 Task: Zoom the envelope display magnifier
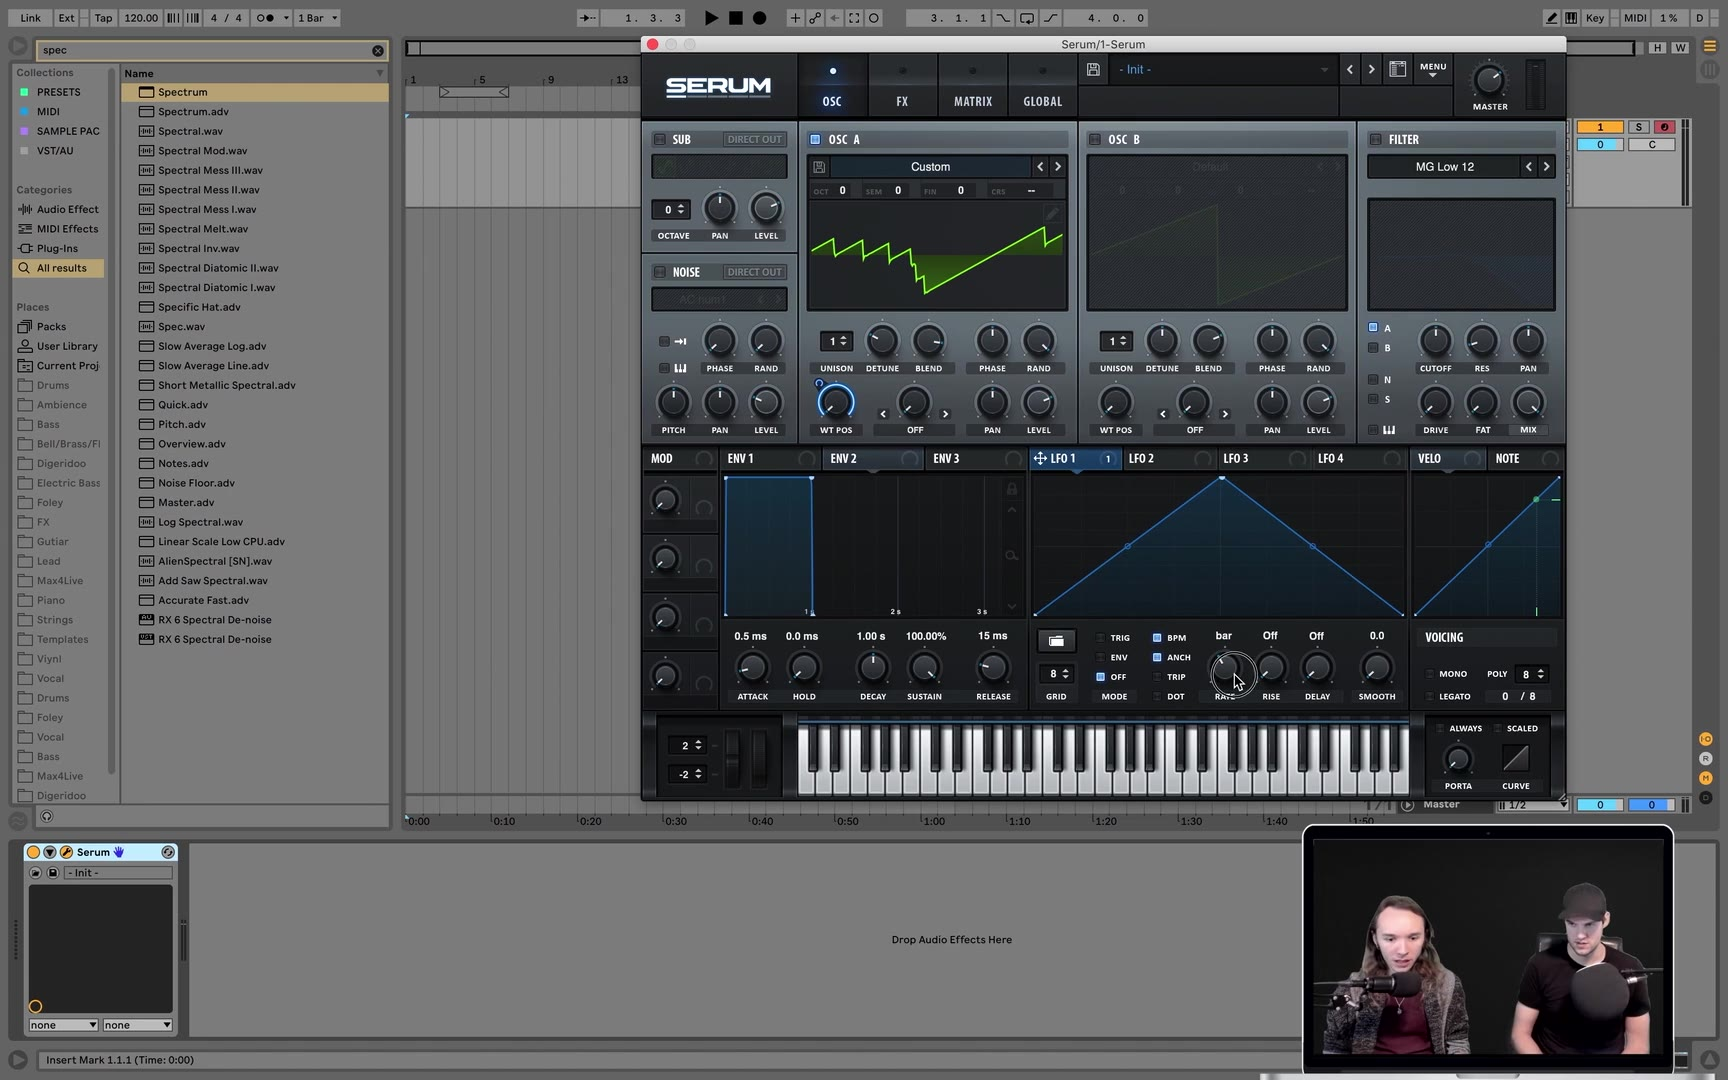(1012, 555)
